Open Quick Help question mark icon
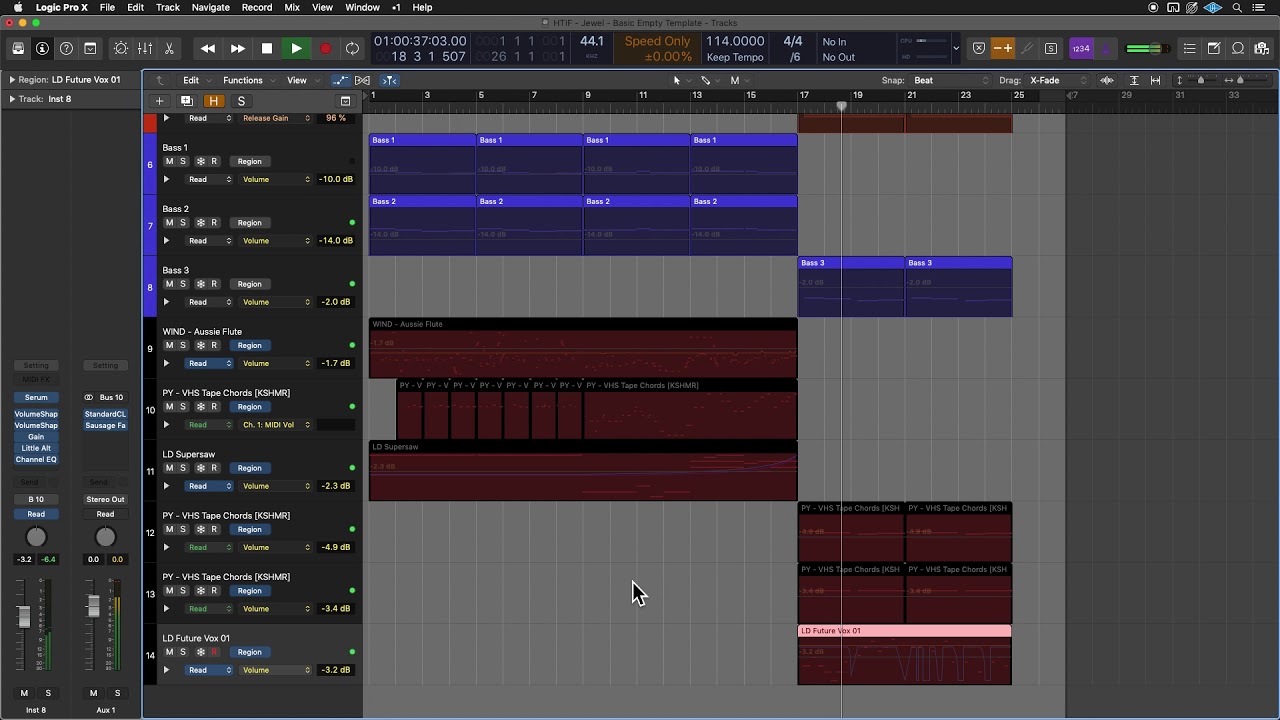The image size is (1280, 720). click(x=66, y=48)
